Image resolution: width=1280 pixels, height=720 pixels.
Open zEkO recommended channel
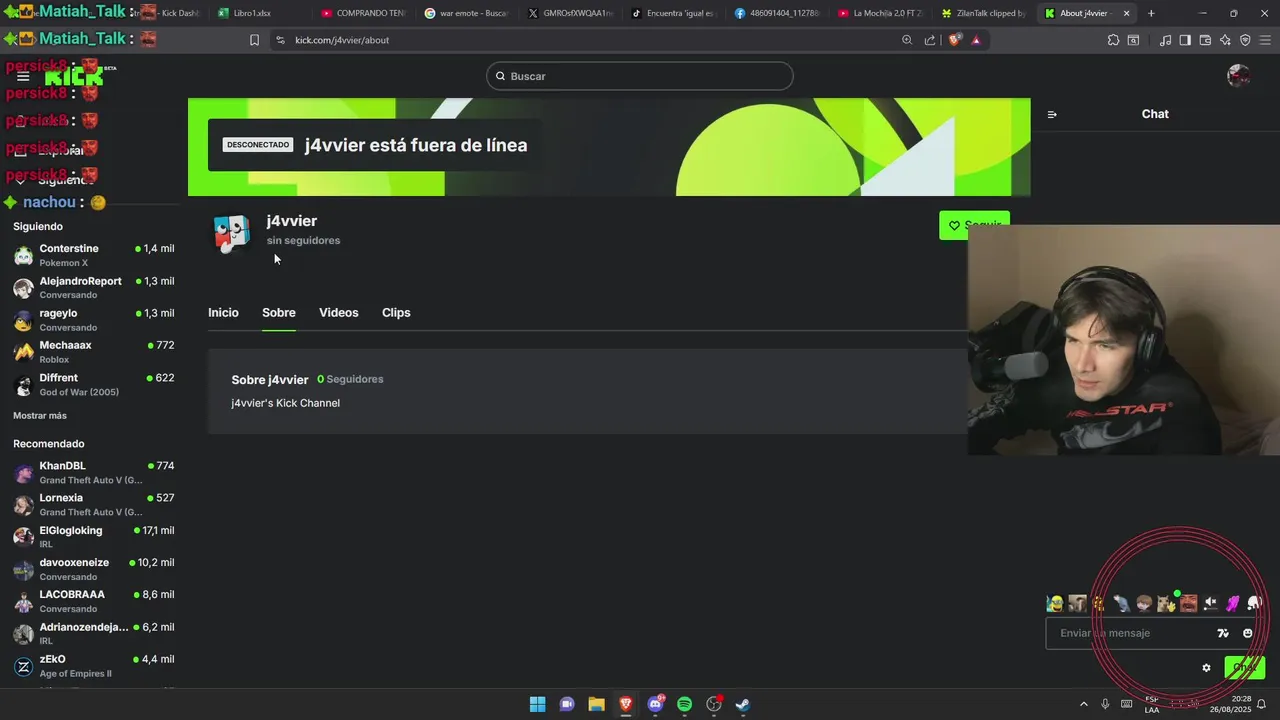click(x=94, y=666)
